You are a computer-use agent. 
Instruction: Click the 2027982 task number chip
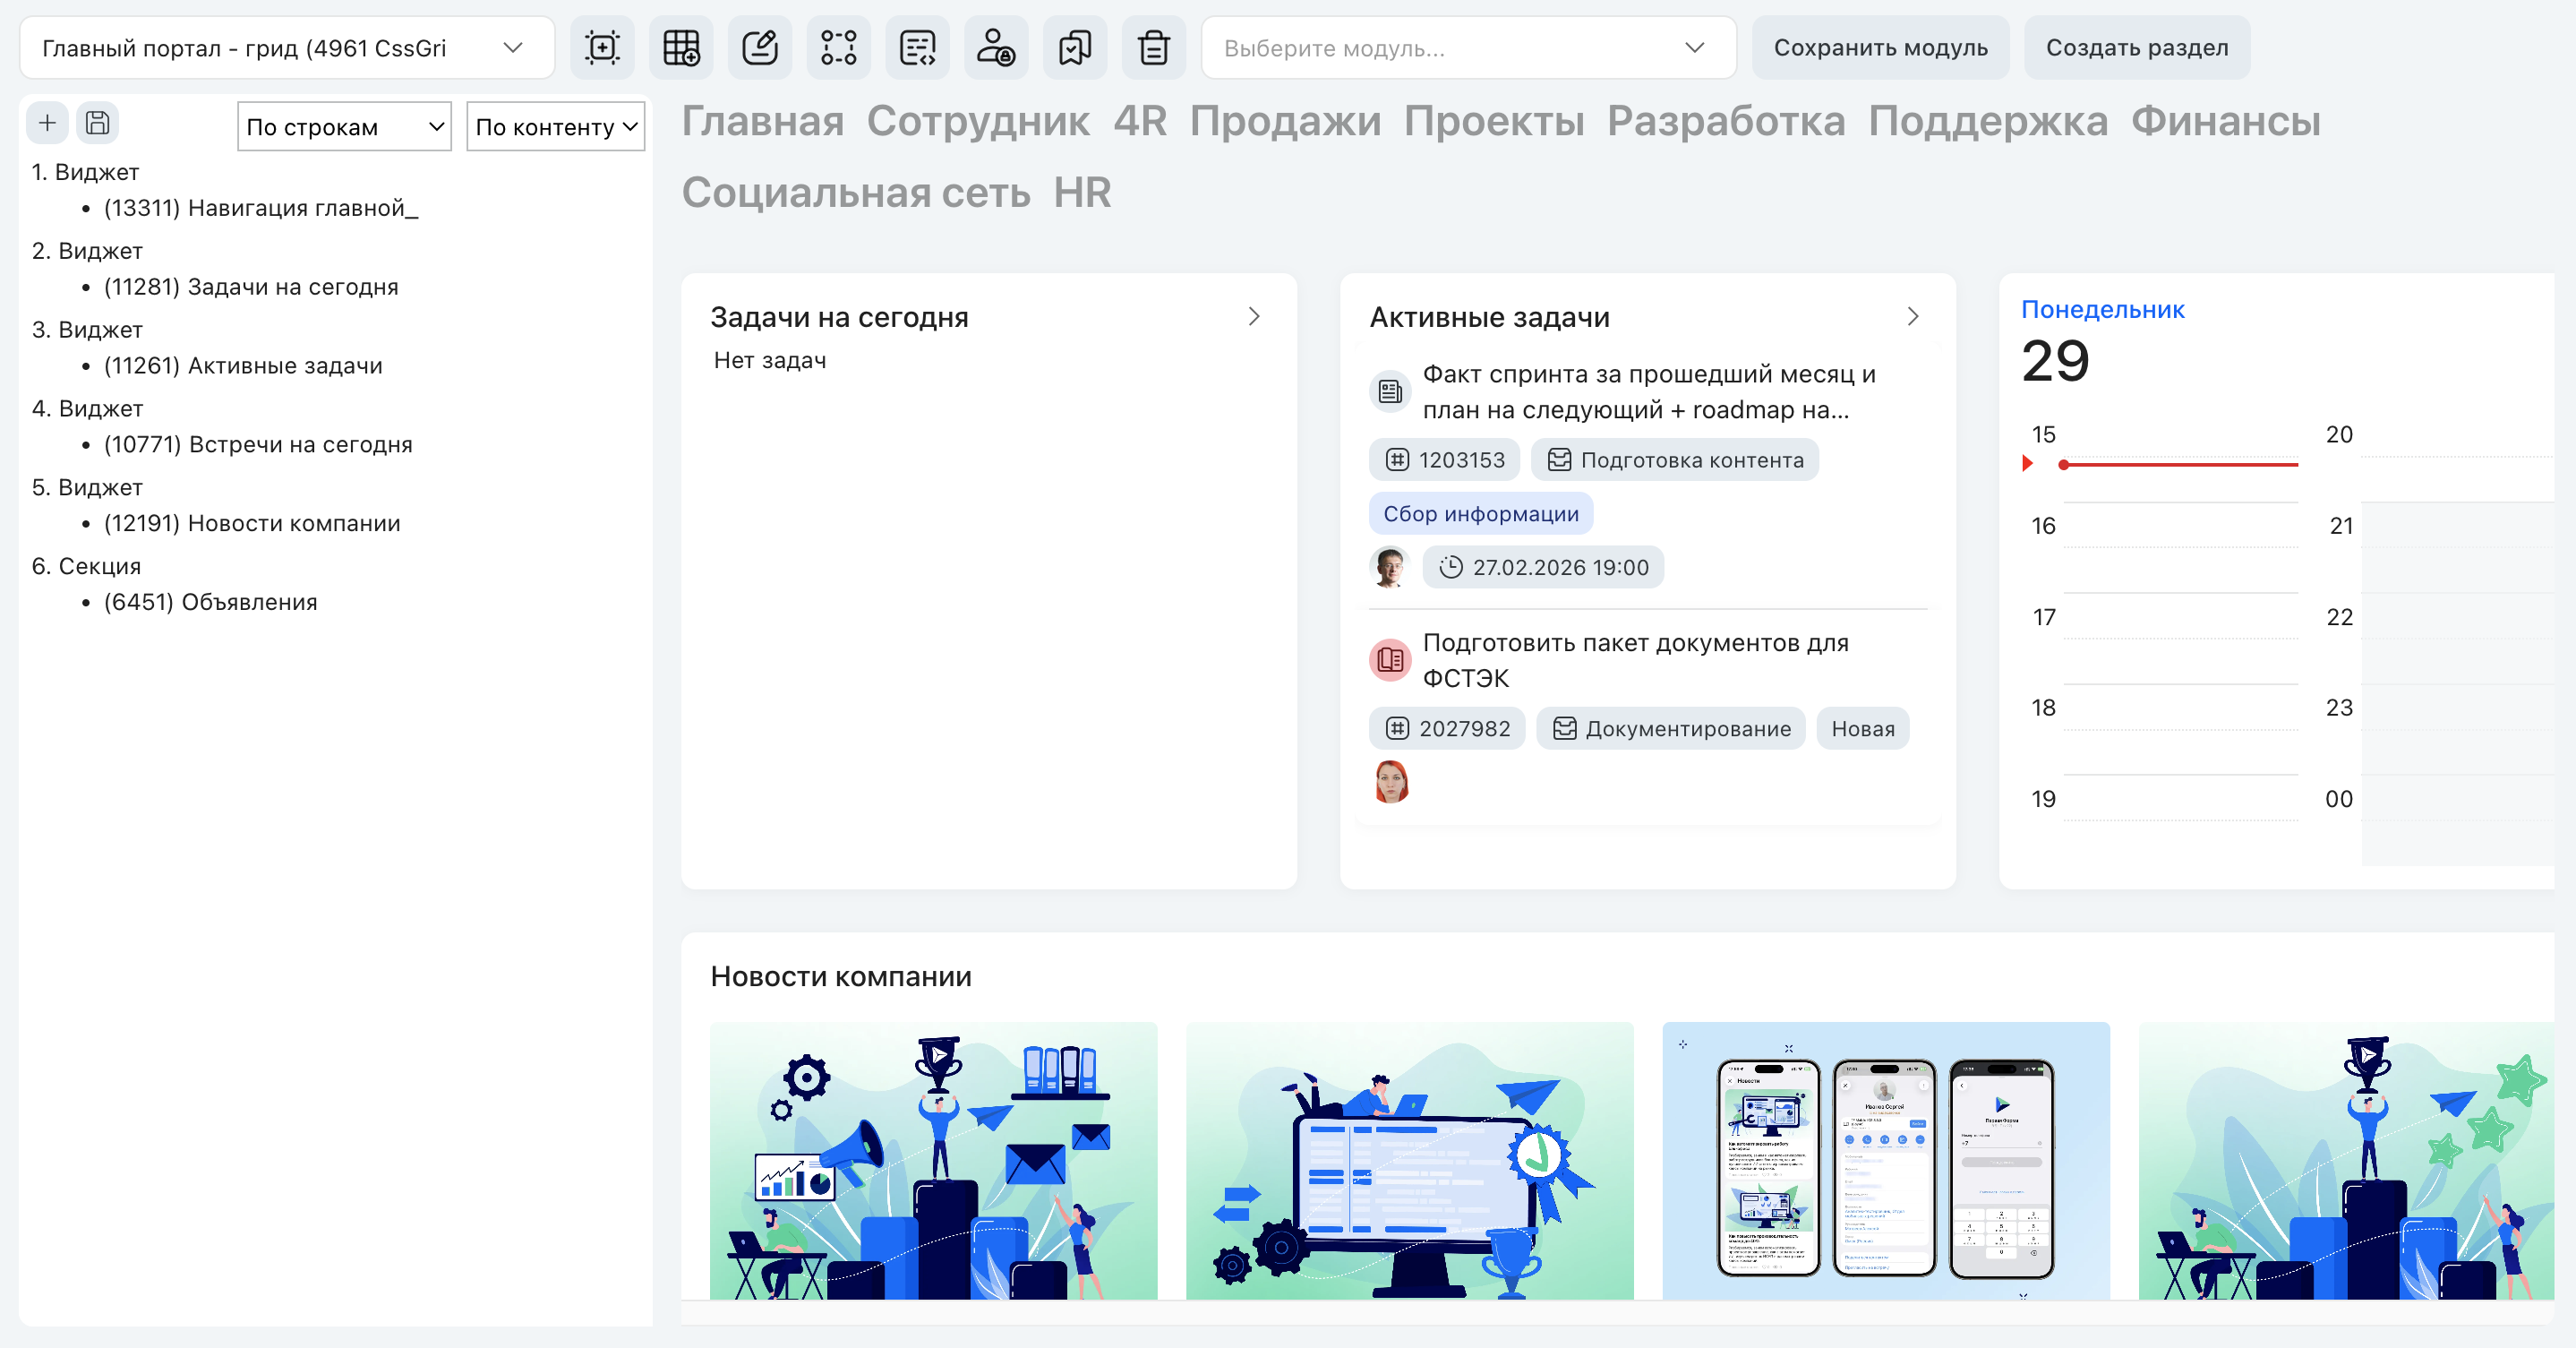[1447, 729]
